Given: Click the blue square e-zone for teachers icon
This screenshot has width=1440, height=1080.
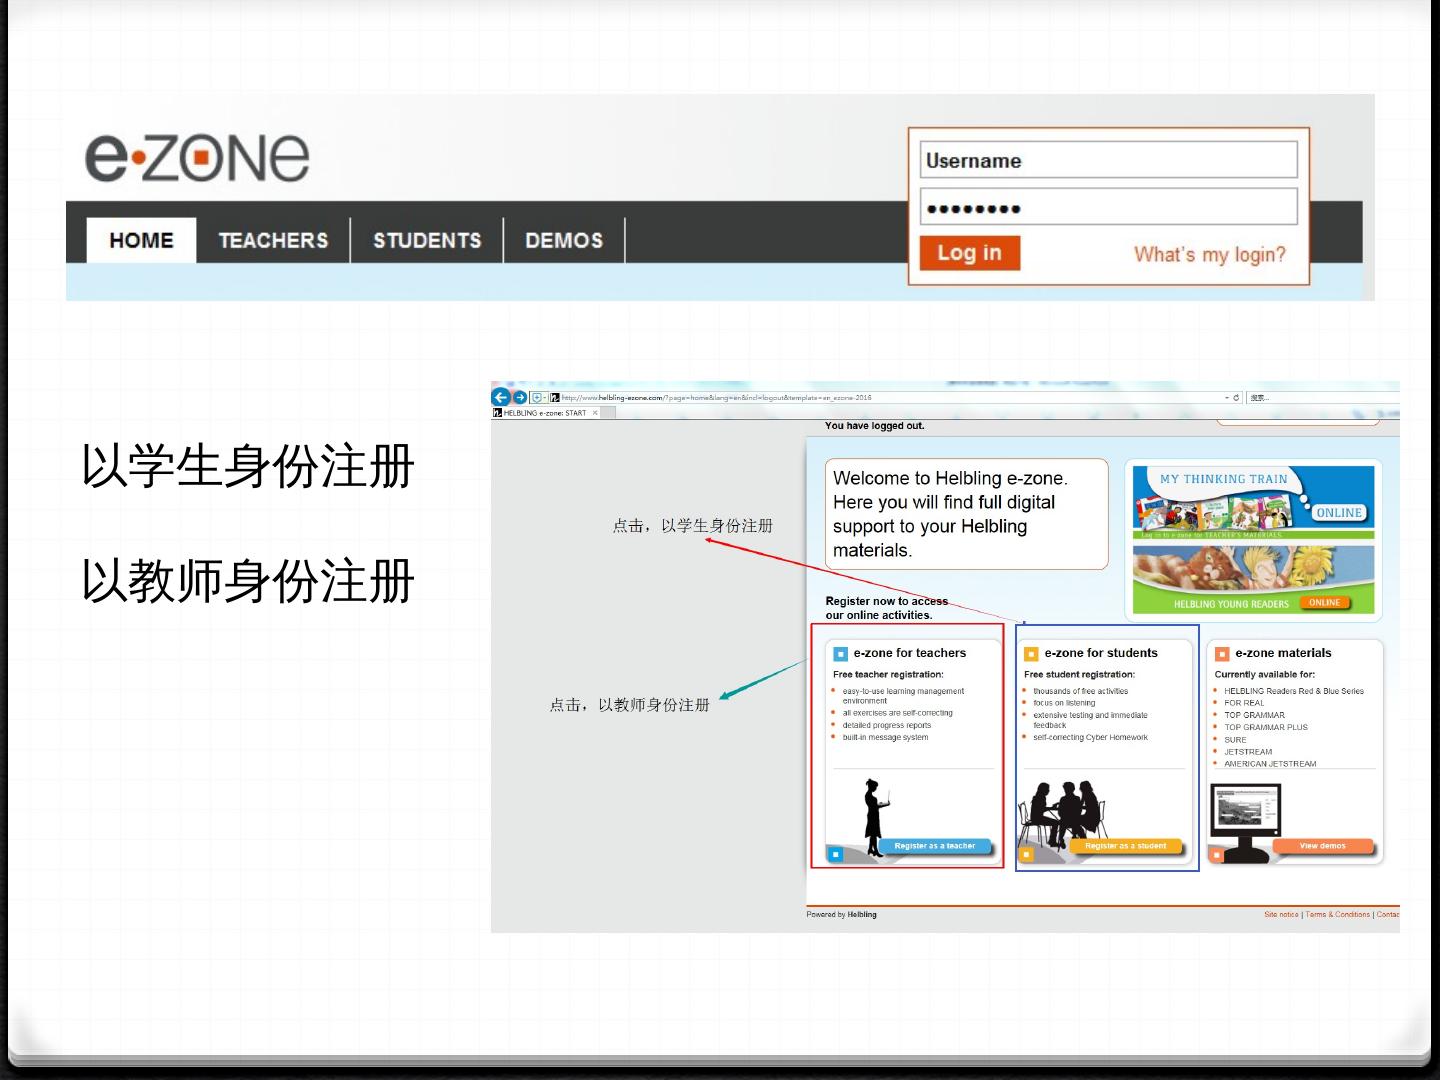Looking at the screenshot, I should coord(841,654).
